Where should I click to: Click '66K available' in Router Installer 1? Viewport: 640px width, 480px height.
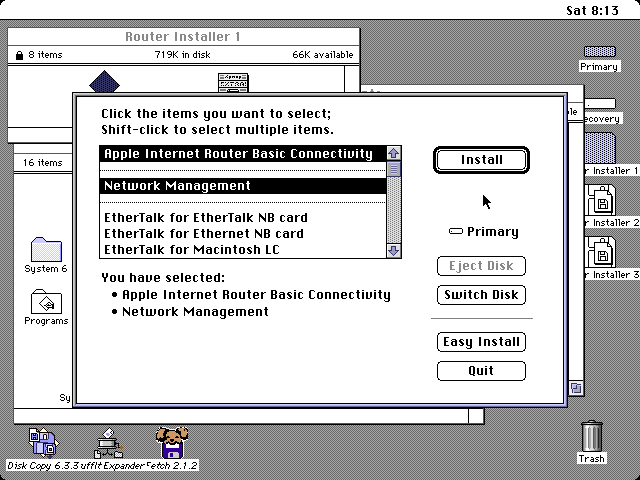pos(323,55)
